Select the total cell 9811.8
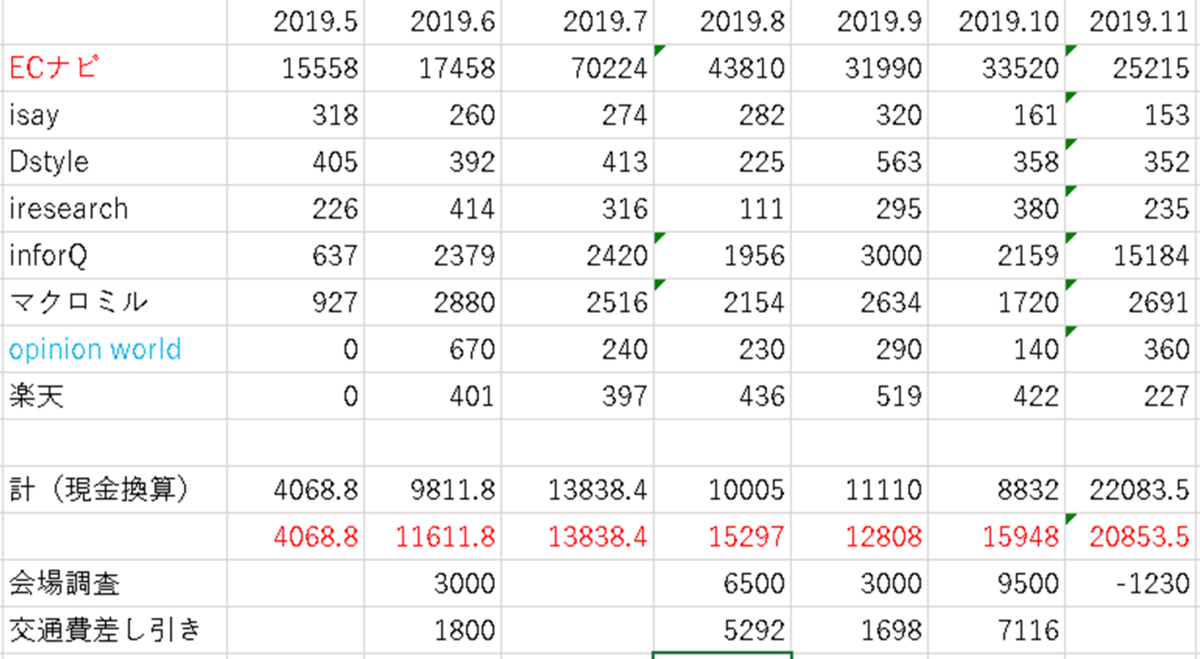This screenshot has height=659, width=1200. pyautogui.click(x=433, y=490)
